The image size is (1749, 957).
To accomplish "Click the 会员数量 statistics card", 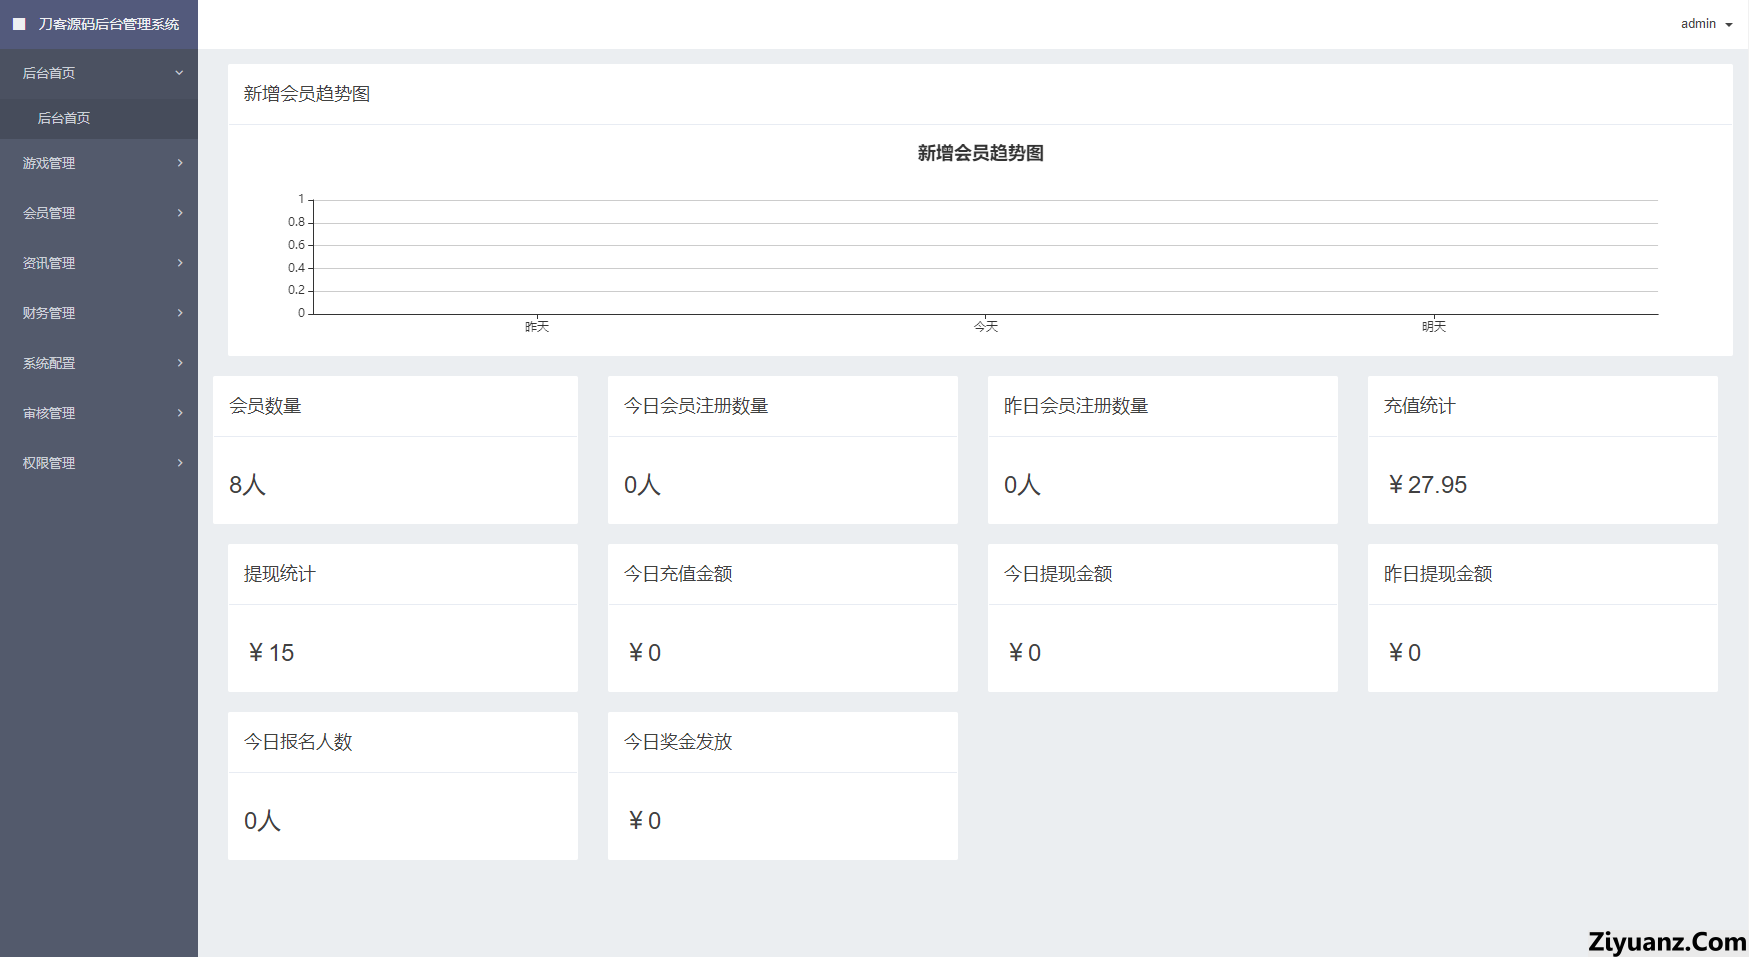I will point(395,450).
